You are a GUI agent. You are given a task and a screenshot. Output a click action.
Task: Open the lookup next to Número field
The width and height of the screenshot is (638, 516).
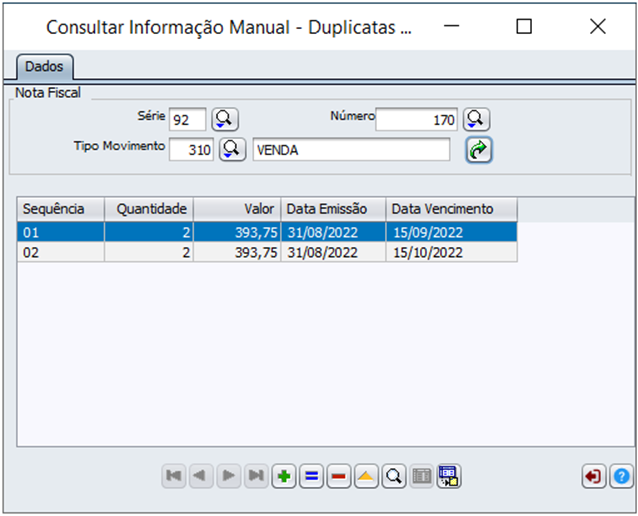click(x=476, y=120)
